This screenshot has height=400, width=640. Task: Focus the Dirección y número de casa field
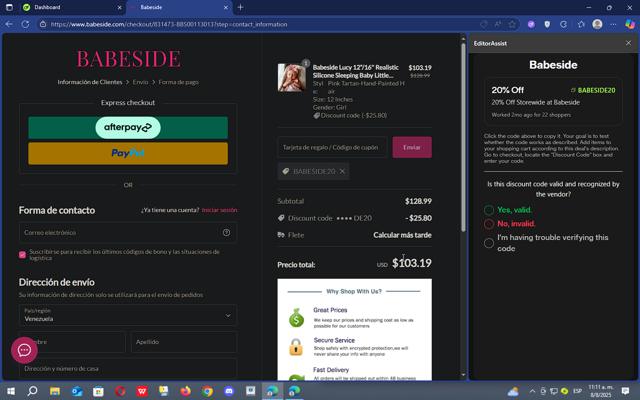pyautogui.click(x=128, y=368)
